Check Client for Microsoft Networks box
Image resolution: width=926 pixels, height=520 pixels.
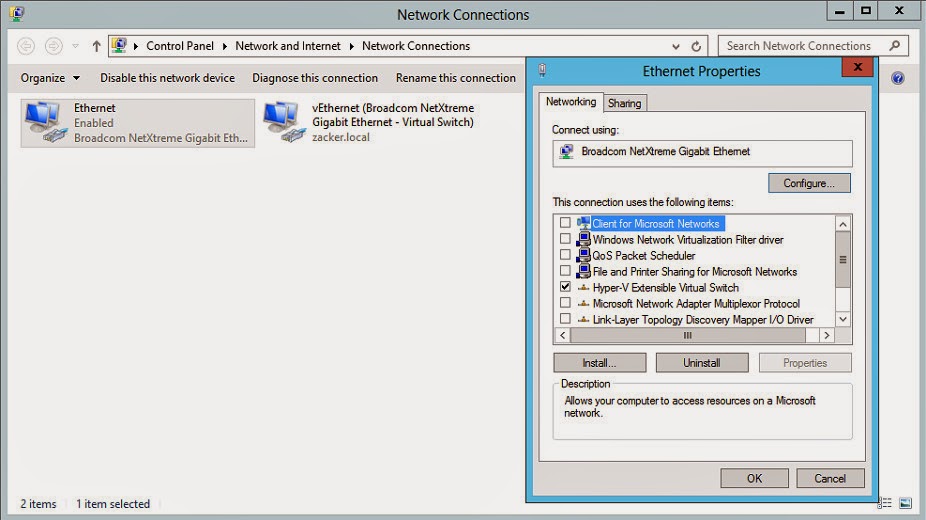point(565,223)
